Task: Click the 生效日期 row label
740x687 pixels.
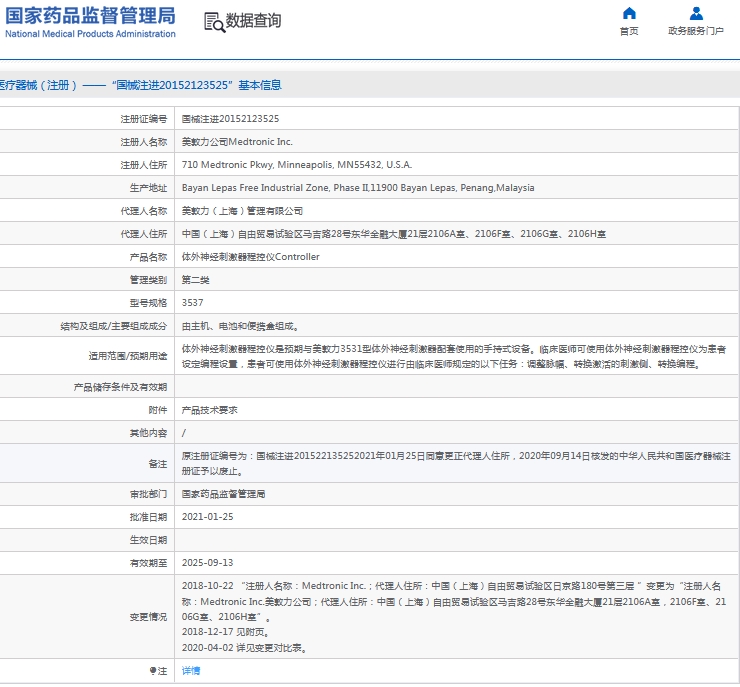Action: point(149,540)
